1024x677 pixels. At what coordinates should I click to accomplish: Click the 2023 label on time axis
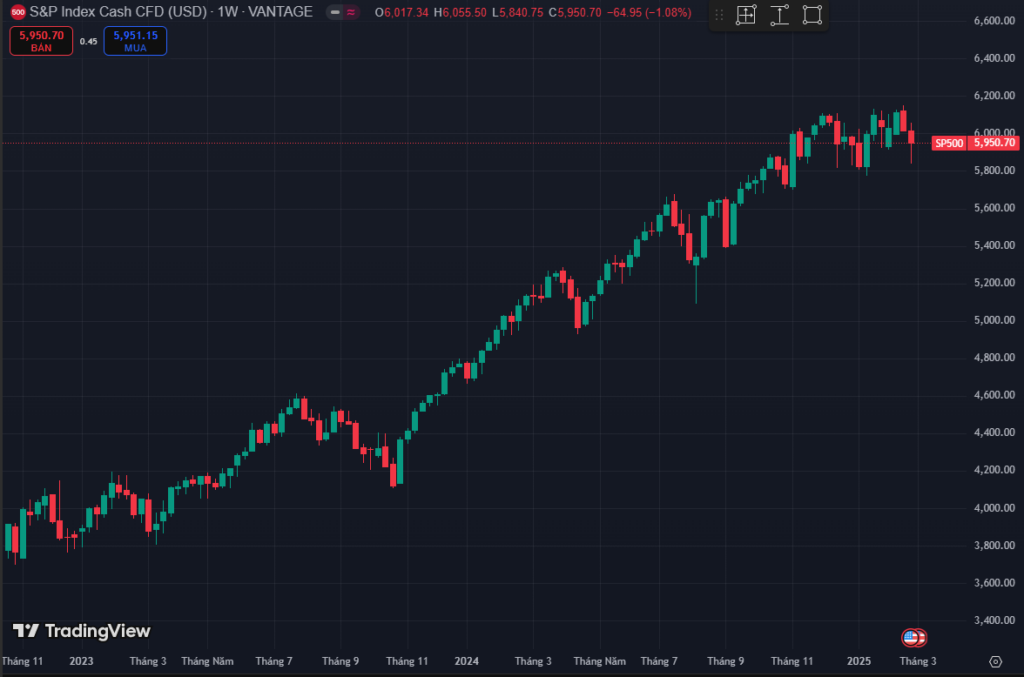click(81, 661)
